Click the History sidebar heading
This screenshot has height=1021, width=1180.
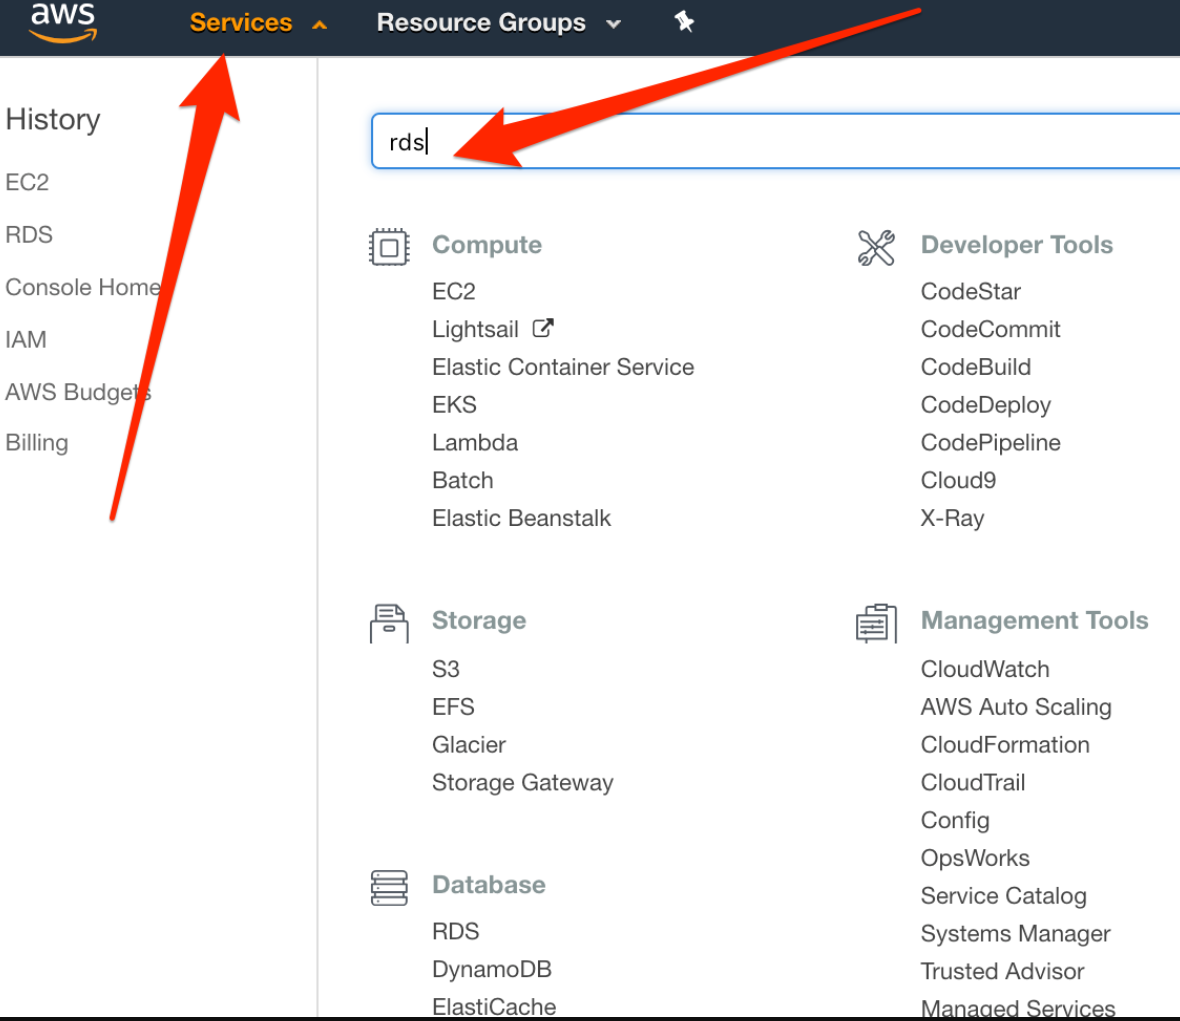(53, 120)
